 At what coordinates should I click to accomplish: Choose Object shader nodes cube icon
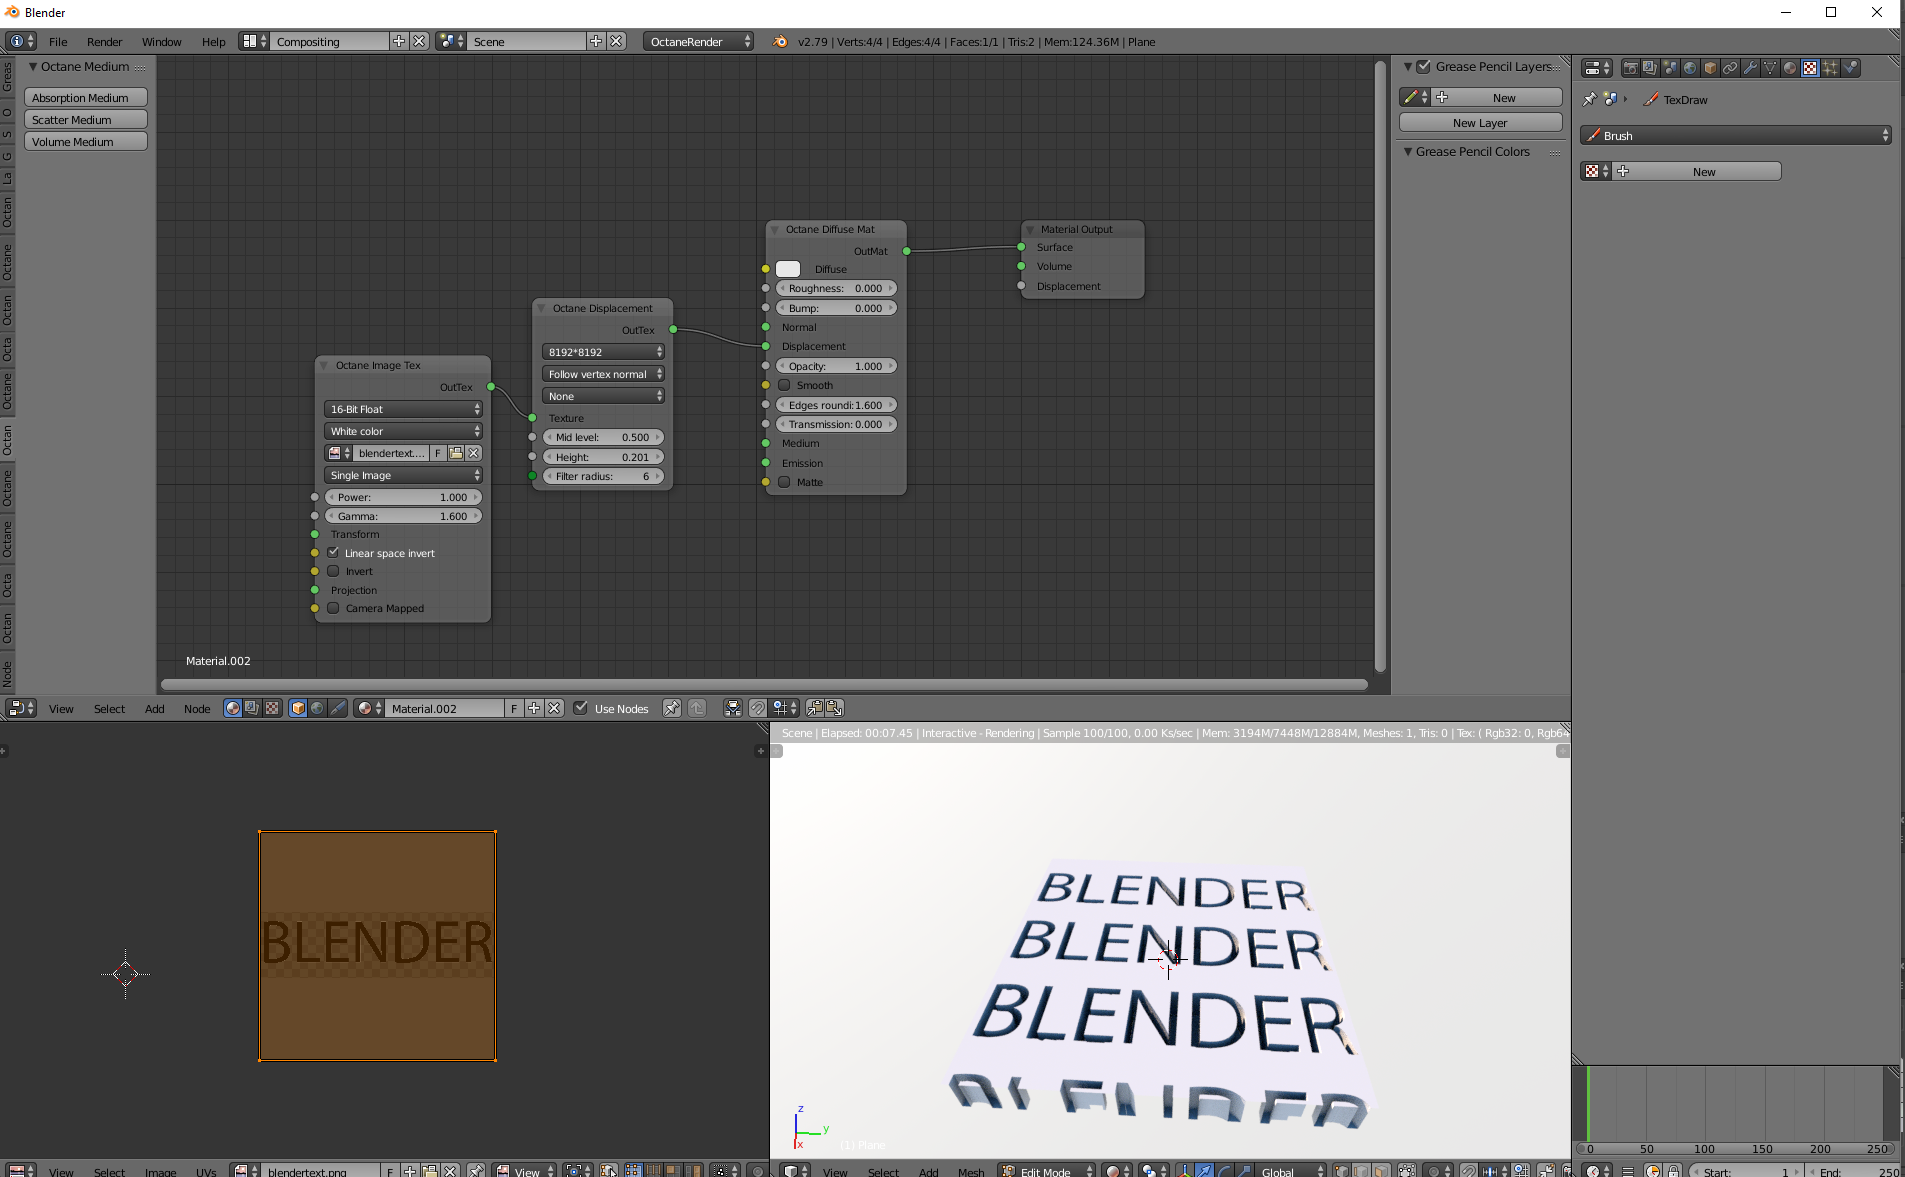pyautogui.click(x=298, y=708)
